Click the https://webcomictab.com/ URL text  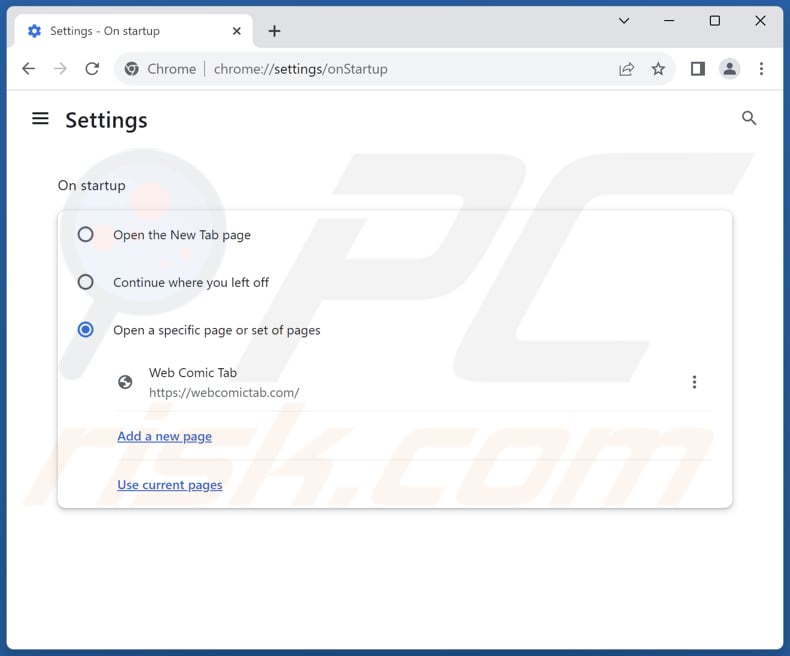(x=224, y=392)
